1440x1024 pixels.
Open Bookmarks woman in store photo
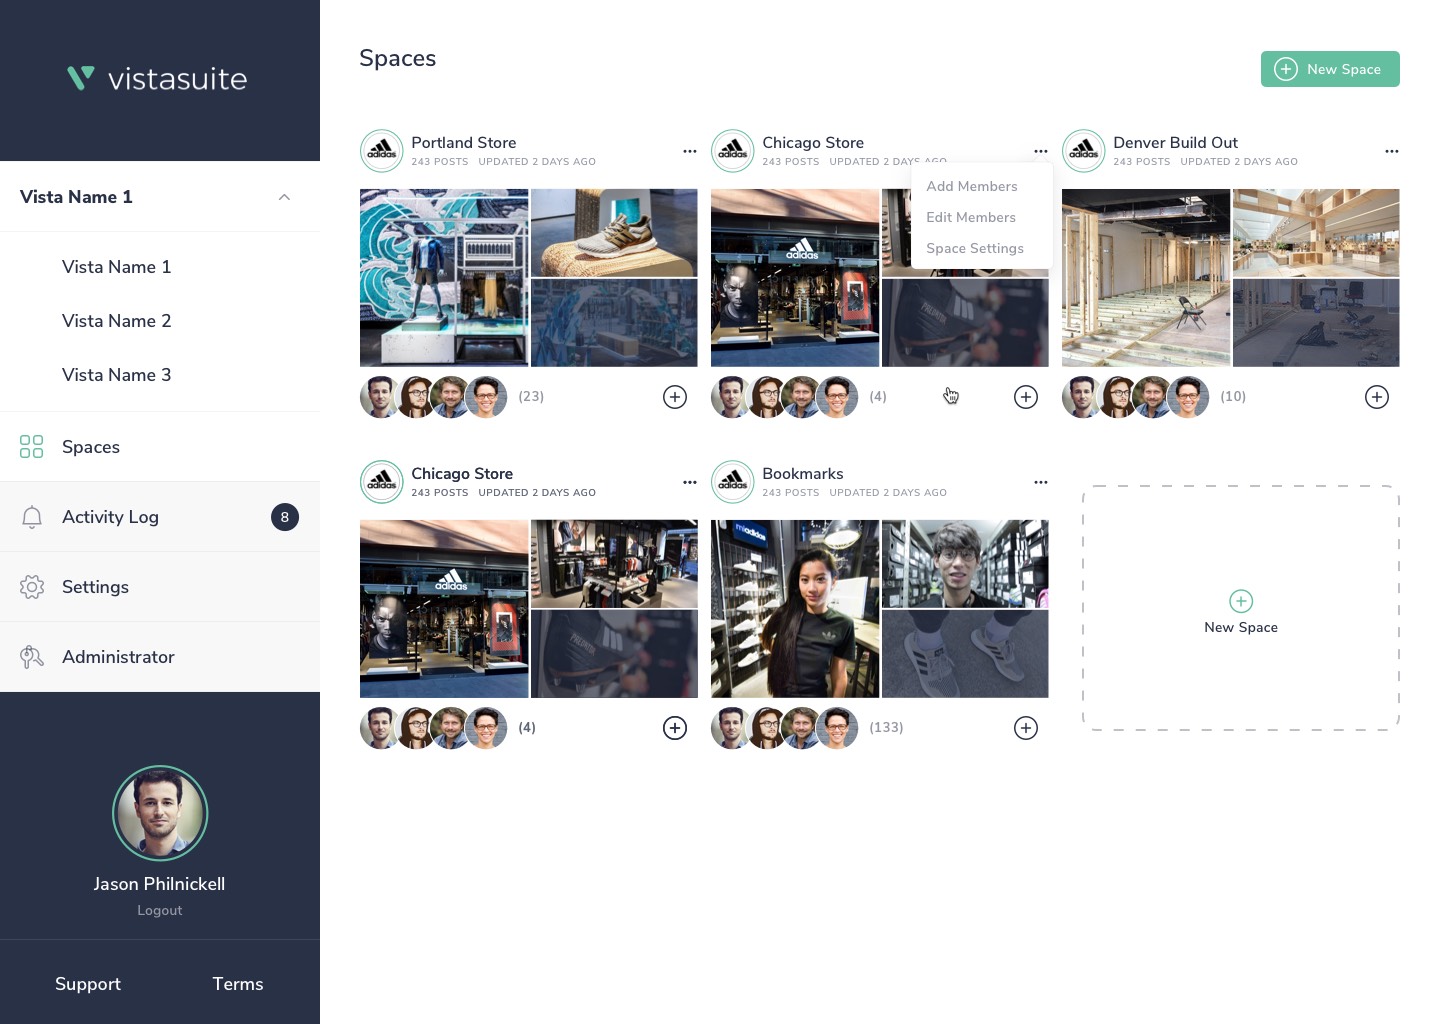(x=795, y=609)
